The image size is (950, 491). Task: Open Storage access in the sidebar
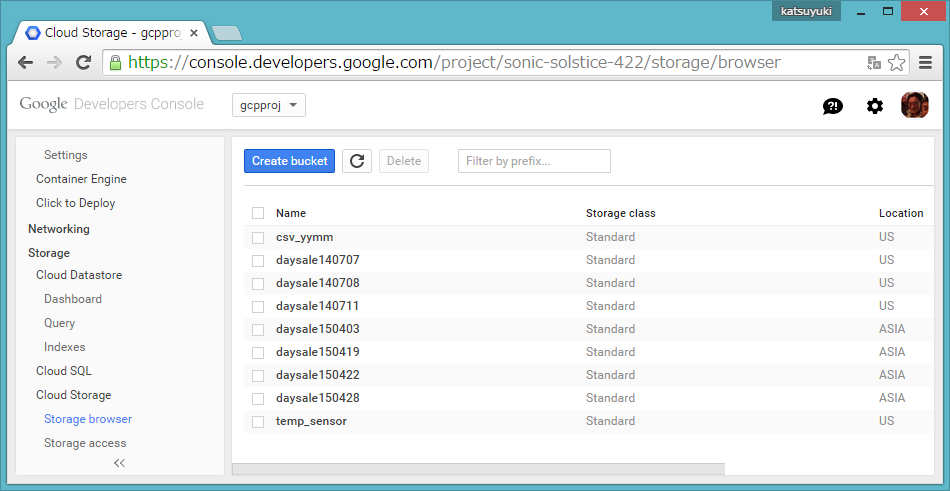[x=85, y=443]
